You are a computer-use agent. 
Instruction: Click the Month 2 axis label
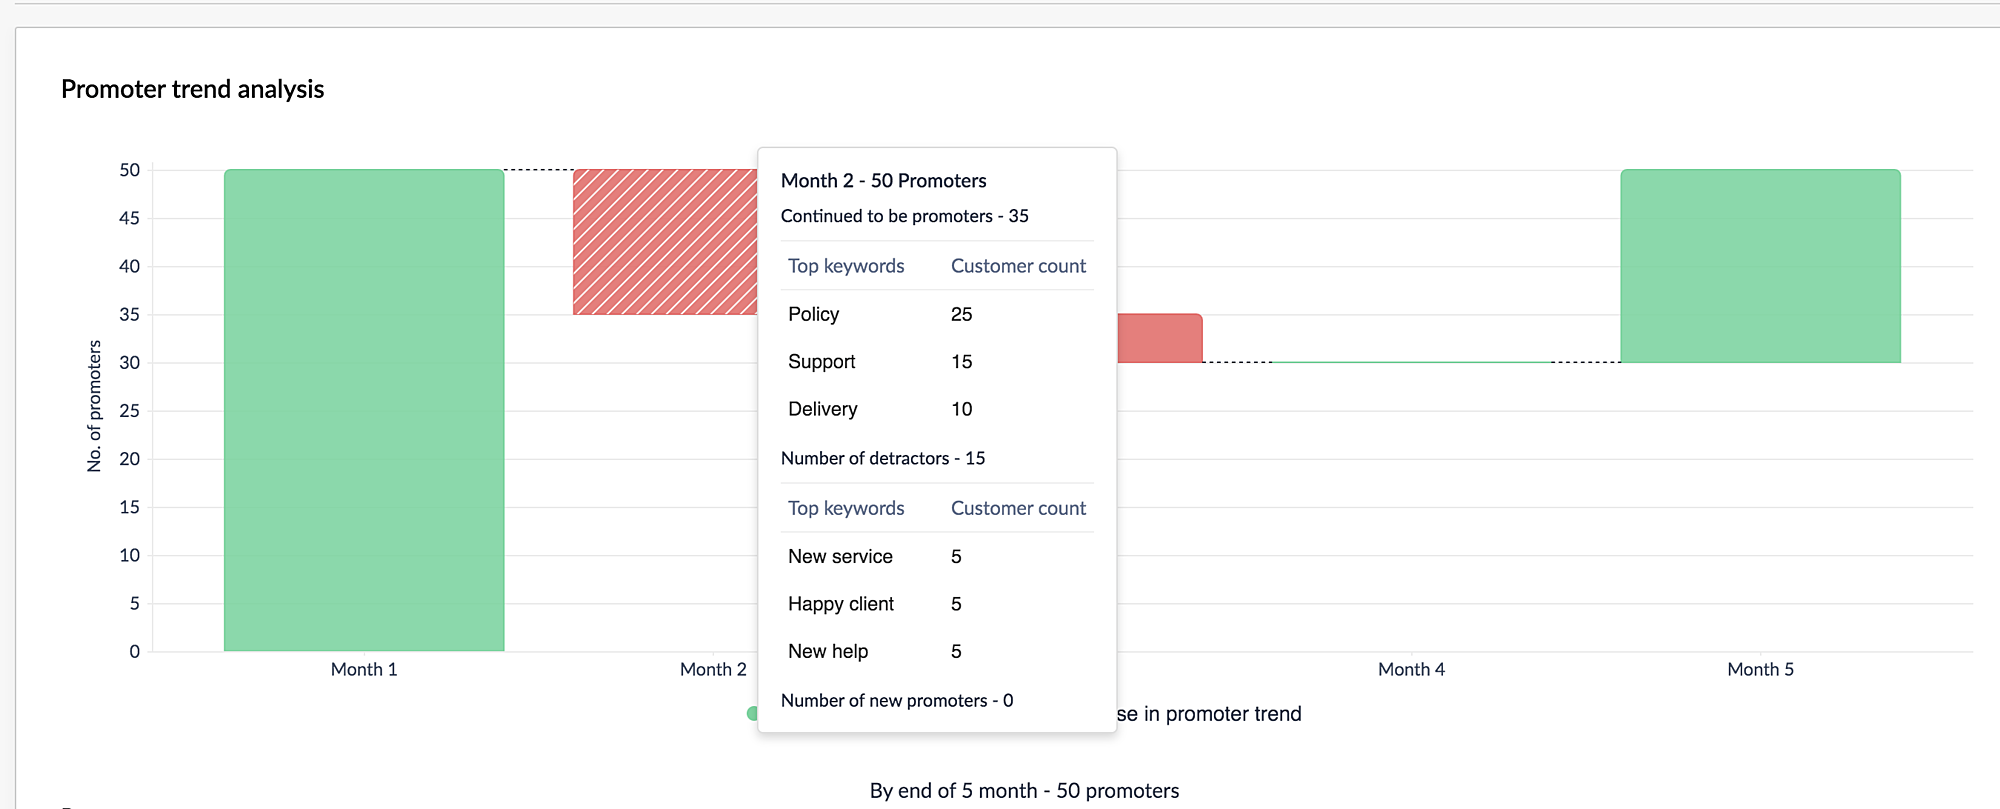(712, 670)
